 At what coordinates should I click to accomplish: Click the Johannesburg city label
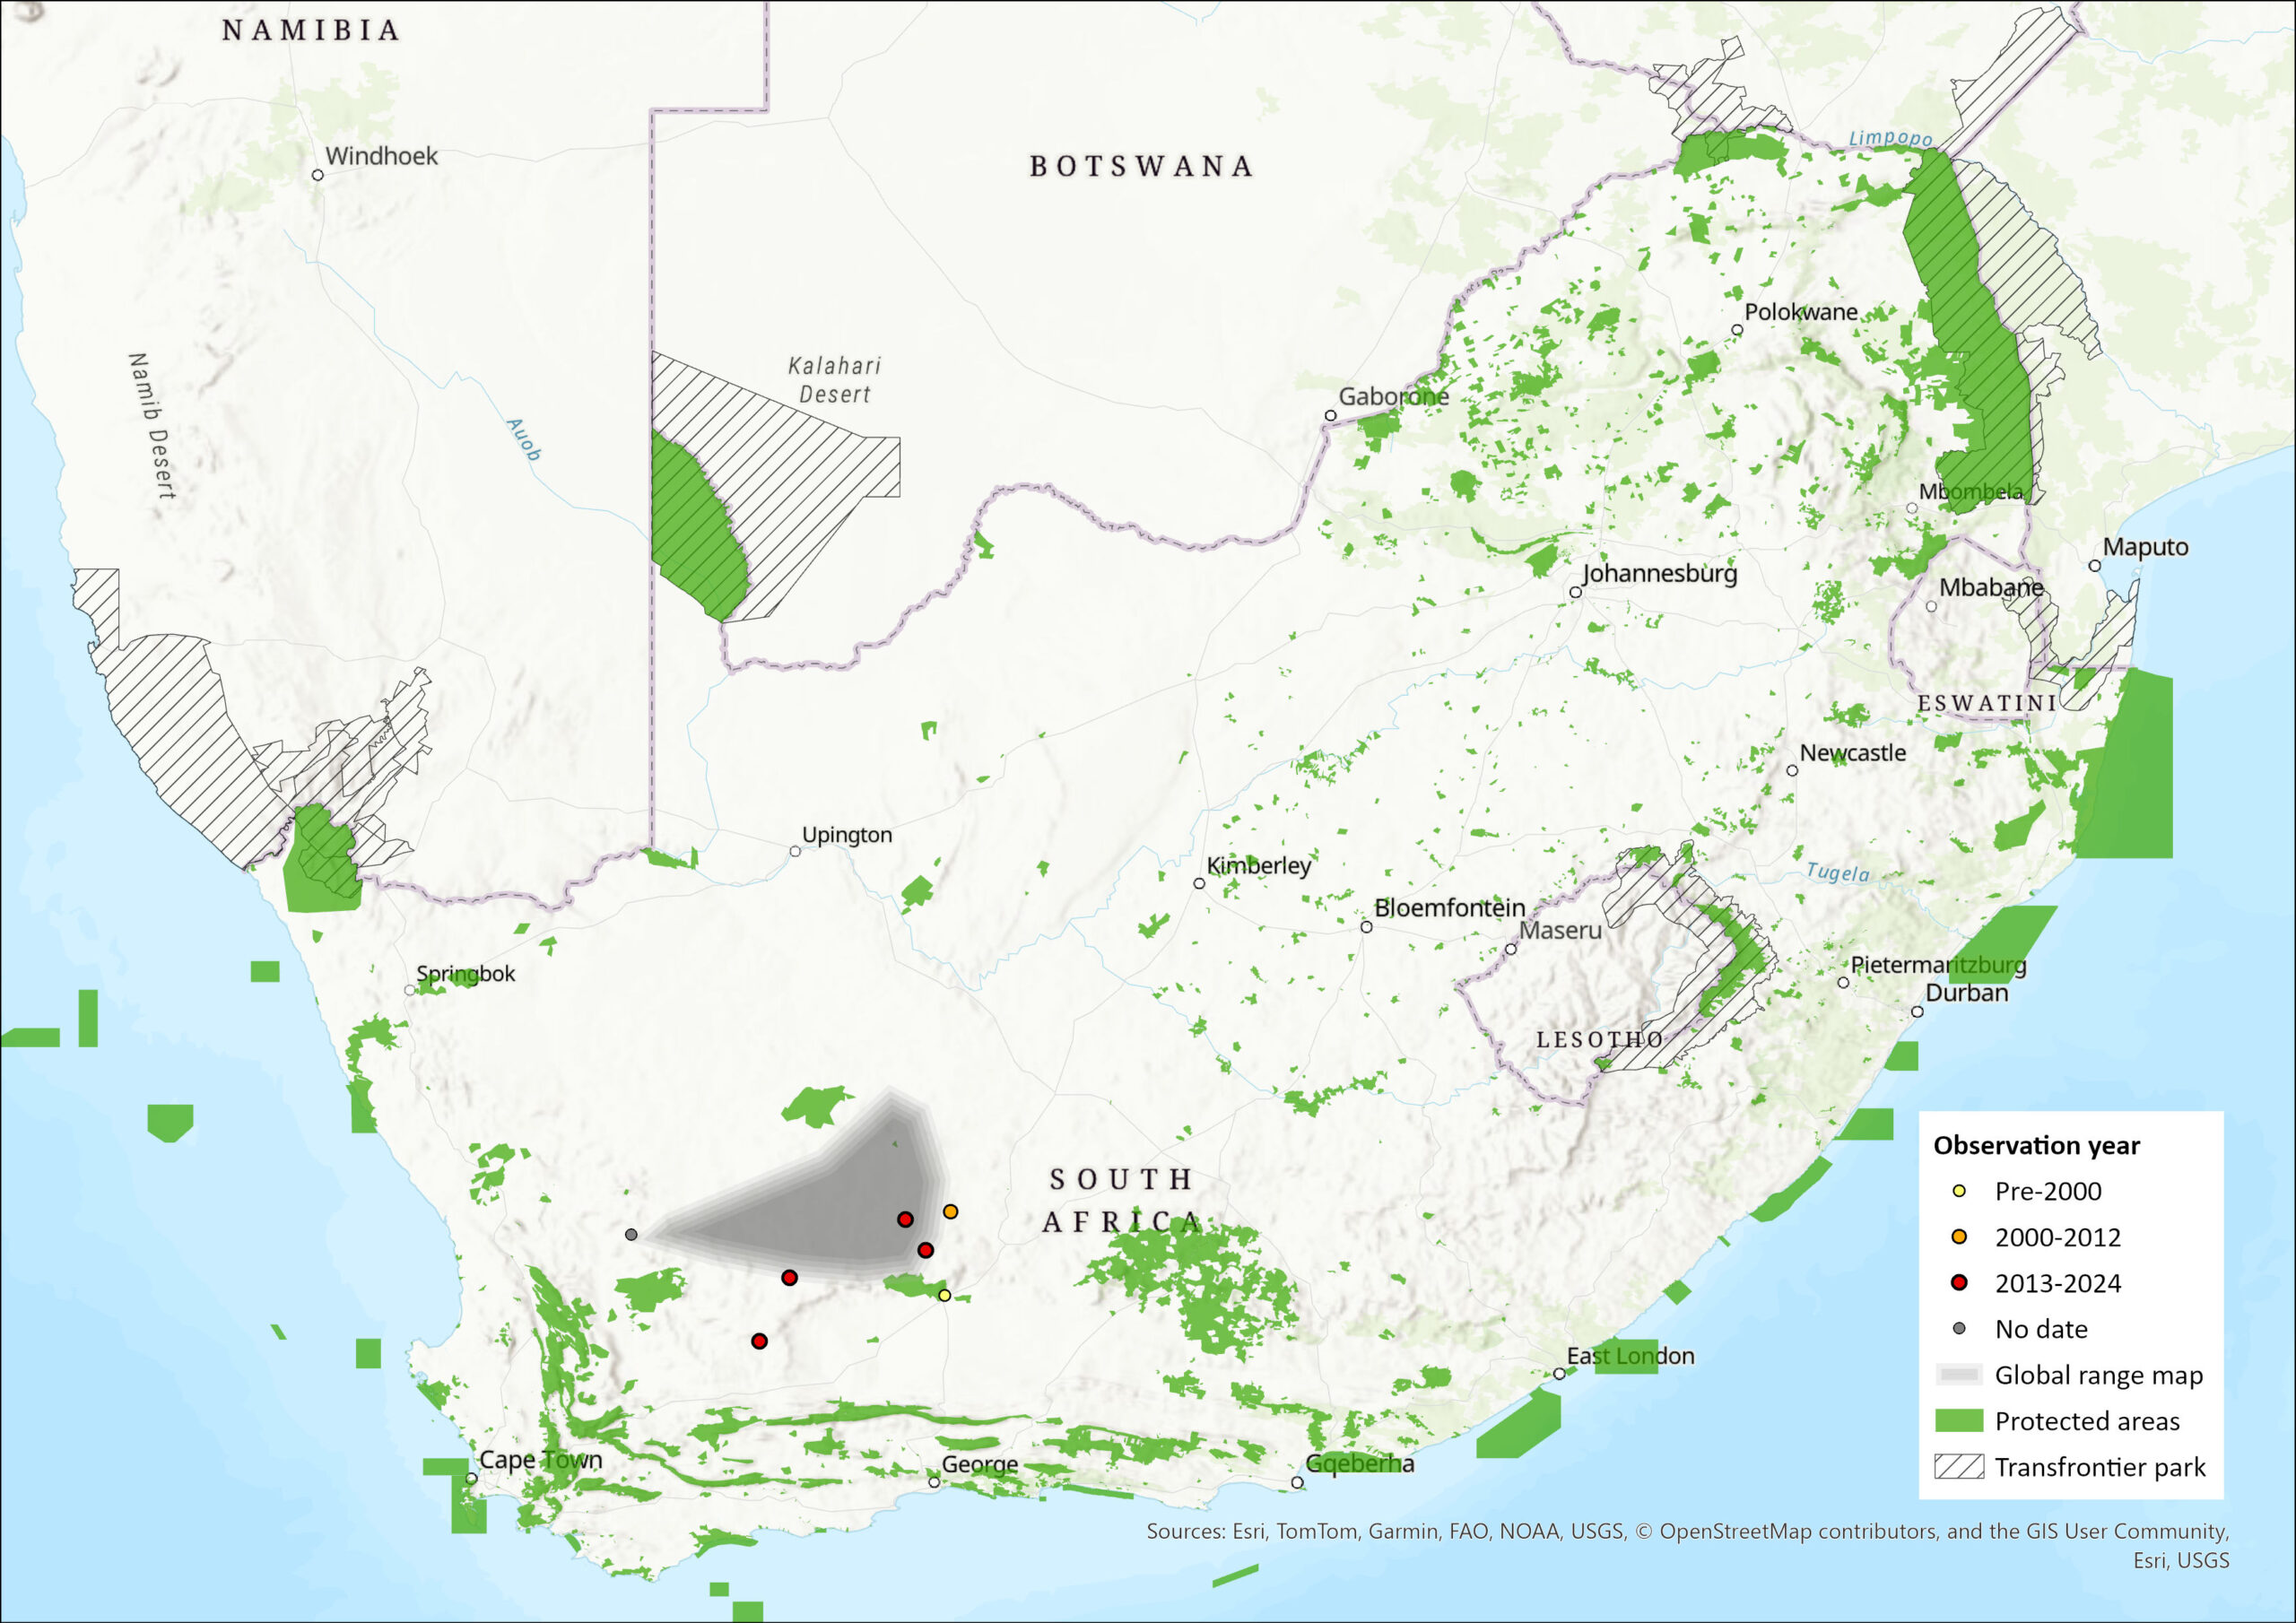point(1660,573)
